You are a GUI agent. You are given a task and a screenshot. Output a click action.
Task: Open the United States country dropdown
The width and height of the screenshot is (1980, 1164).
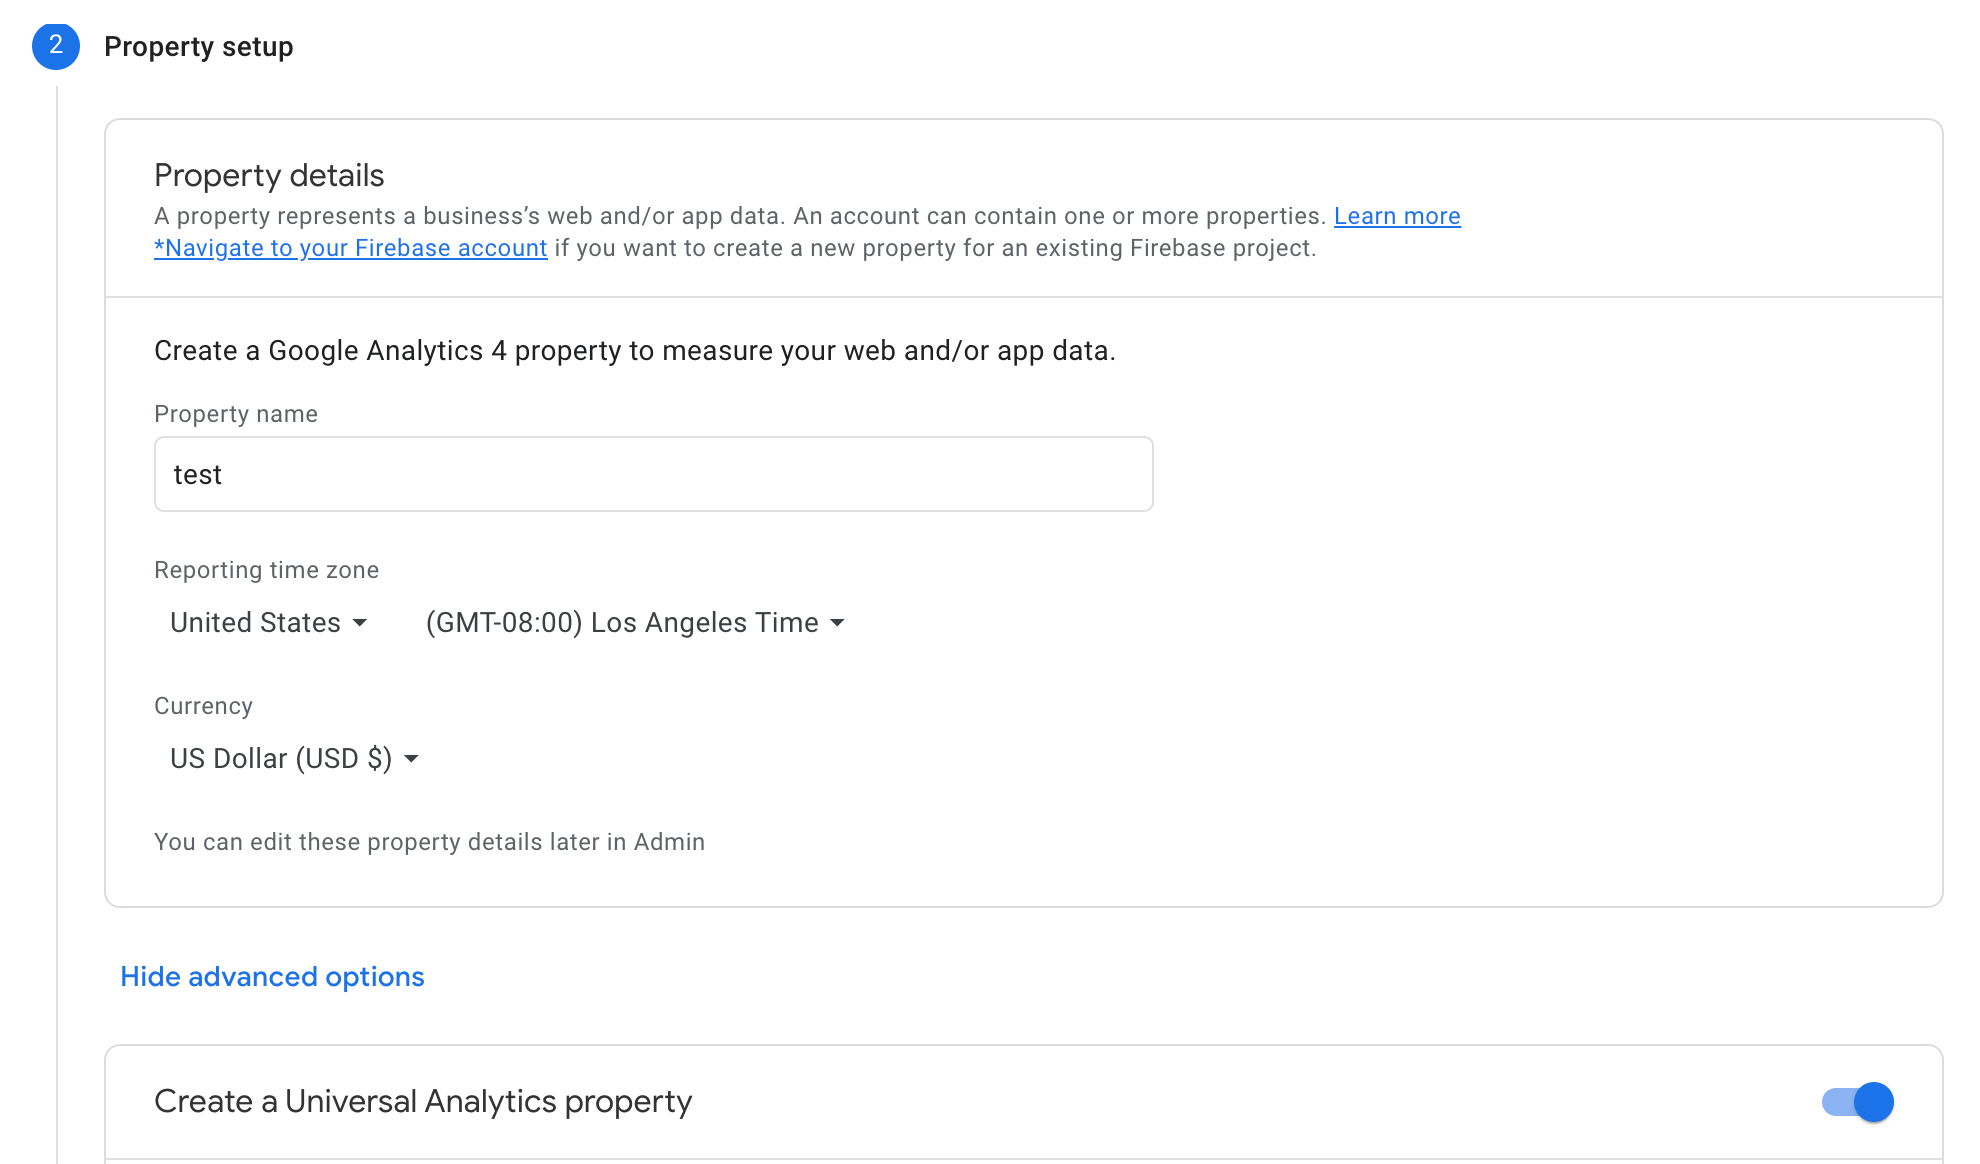268,622
